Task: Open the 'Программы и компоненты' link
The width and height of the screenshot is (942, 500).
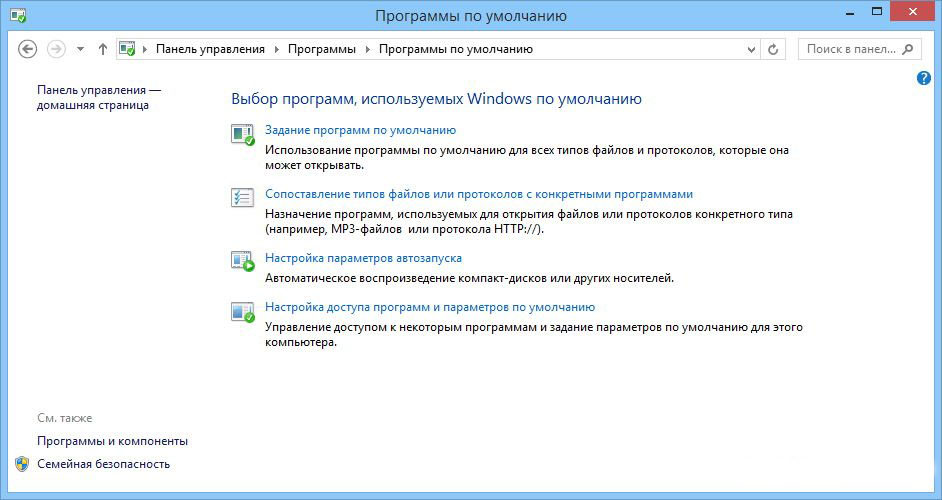Action: point(112,441)
